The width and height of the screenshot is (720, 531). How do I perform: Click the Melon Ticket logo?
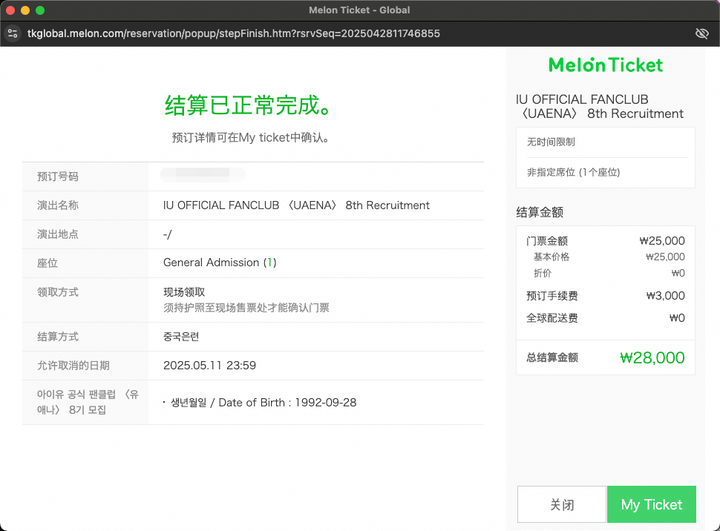(x=606, y=65)
